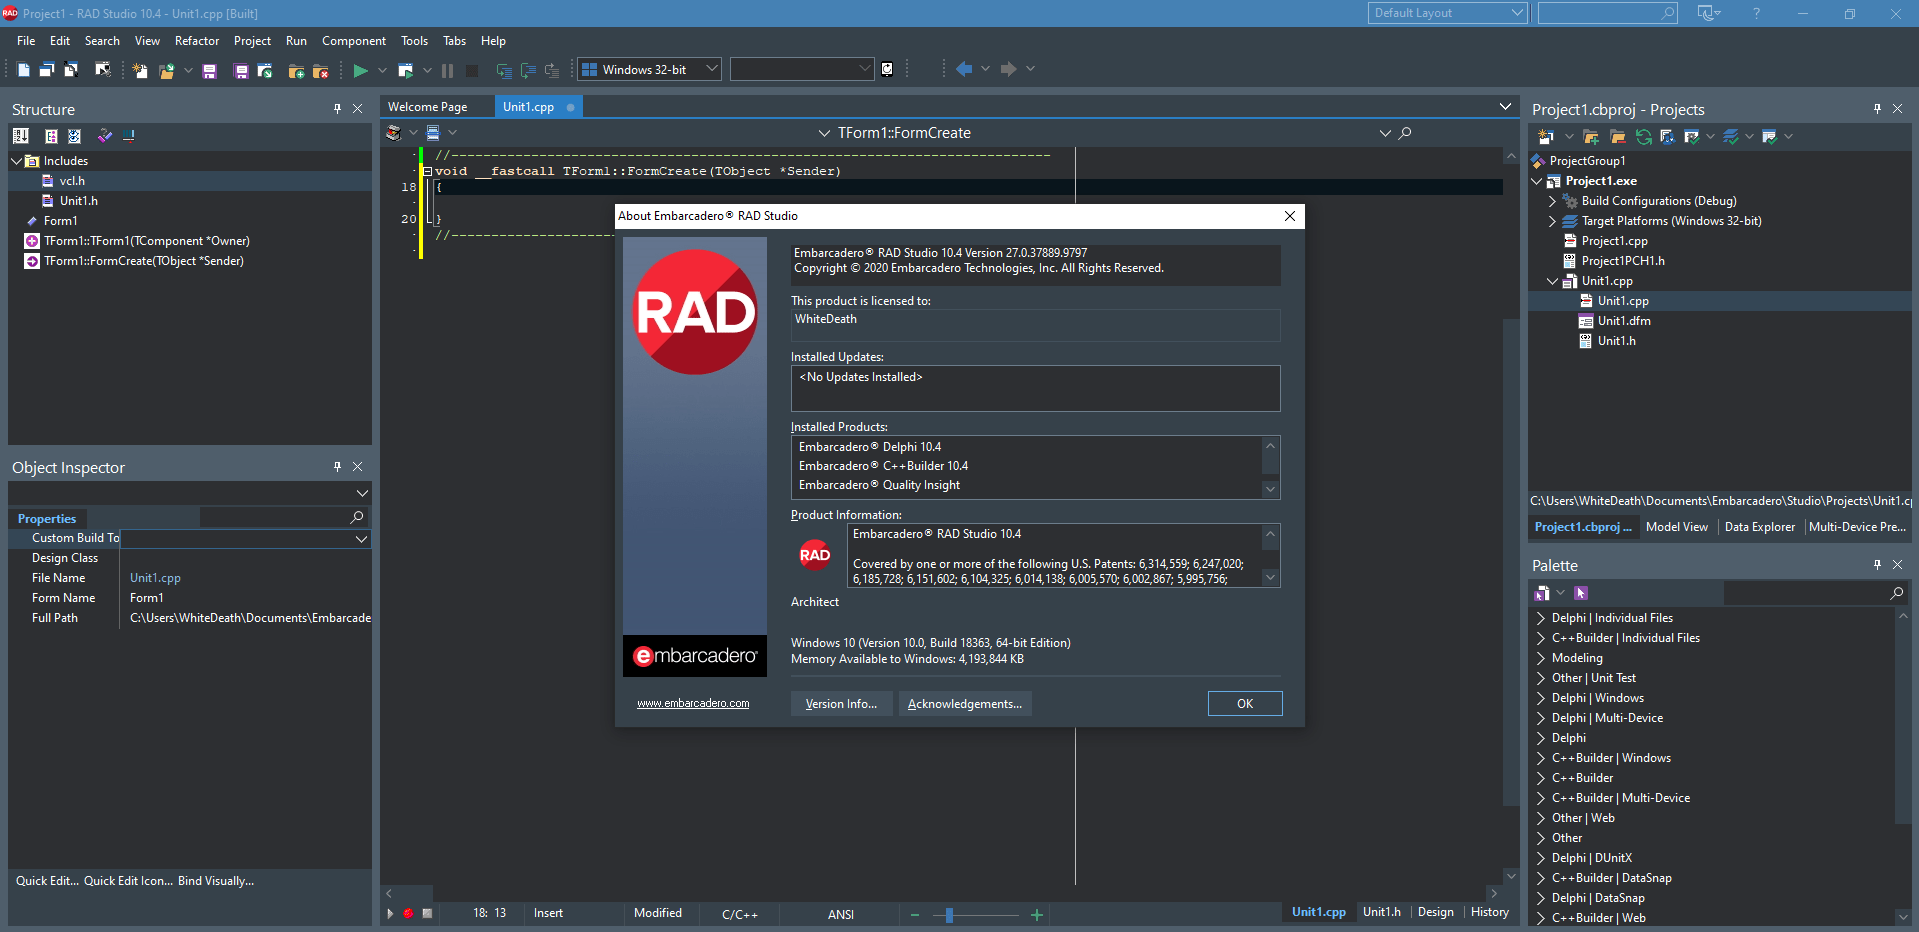Click the Bind Visually... link
The height and width of the screenshot is (932, 1919).
216,881
